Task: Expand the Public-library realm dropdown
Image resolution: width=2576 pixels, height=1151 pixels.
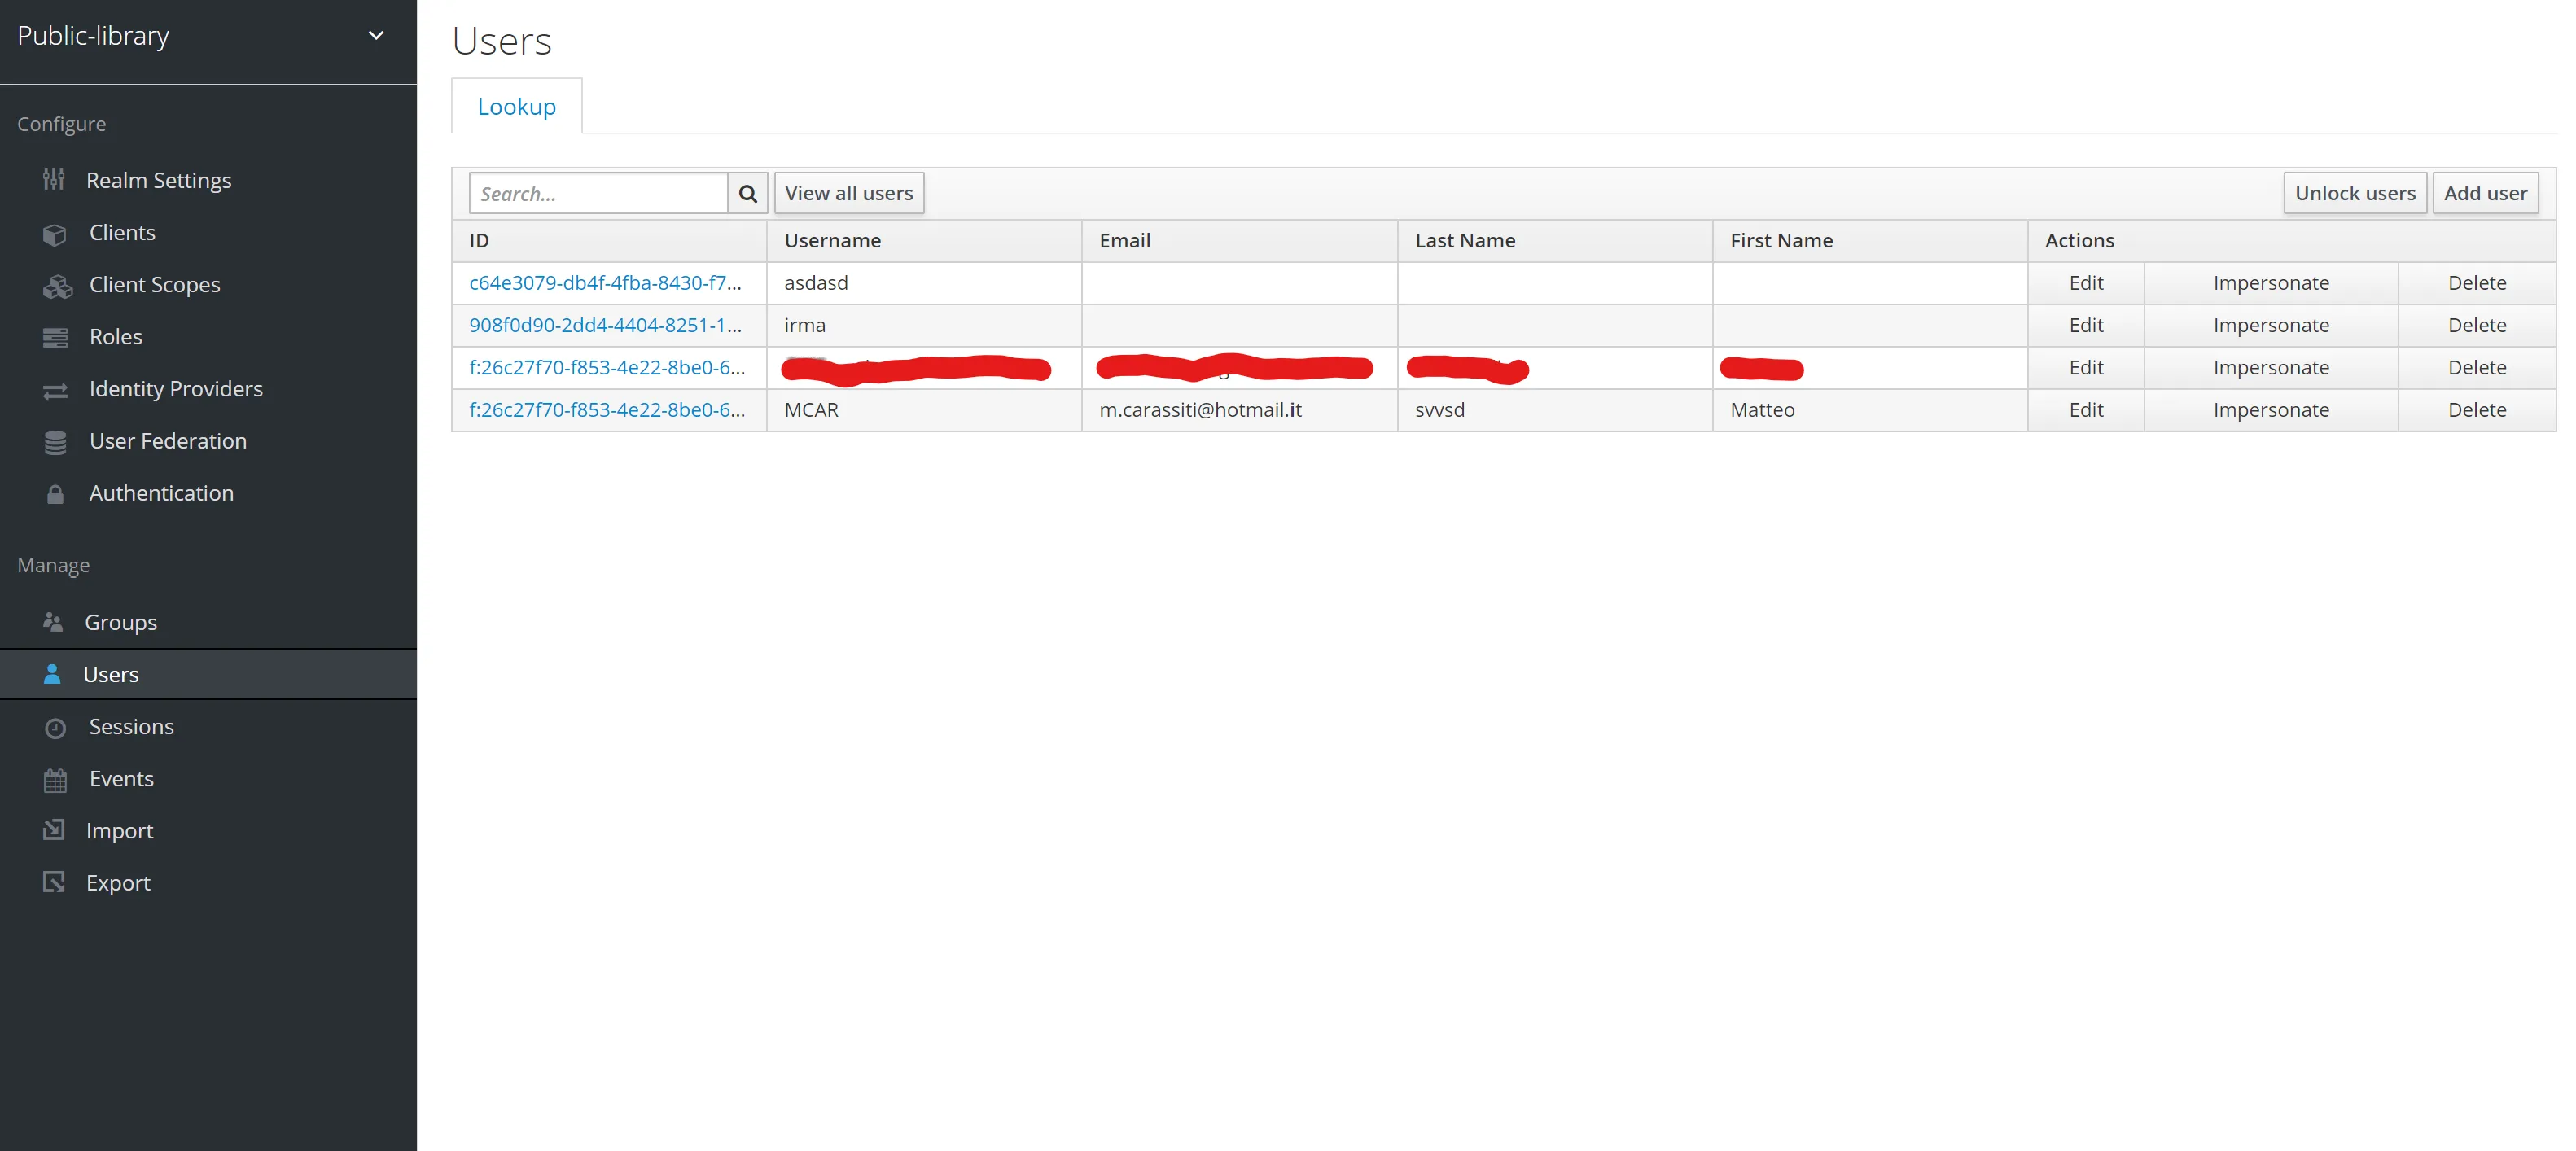Action: click(x=376, y=36)
